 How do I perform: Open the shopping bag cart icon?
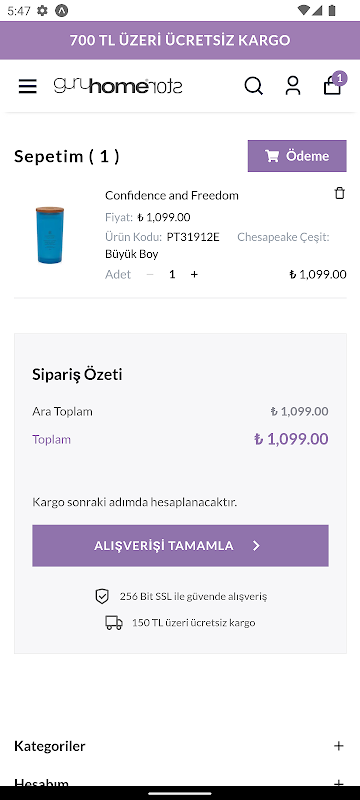[x=332, y=86]
